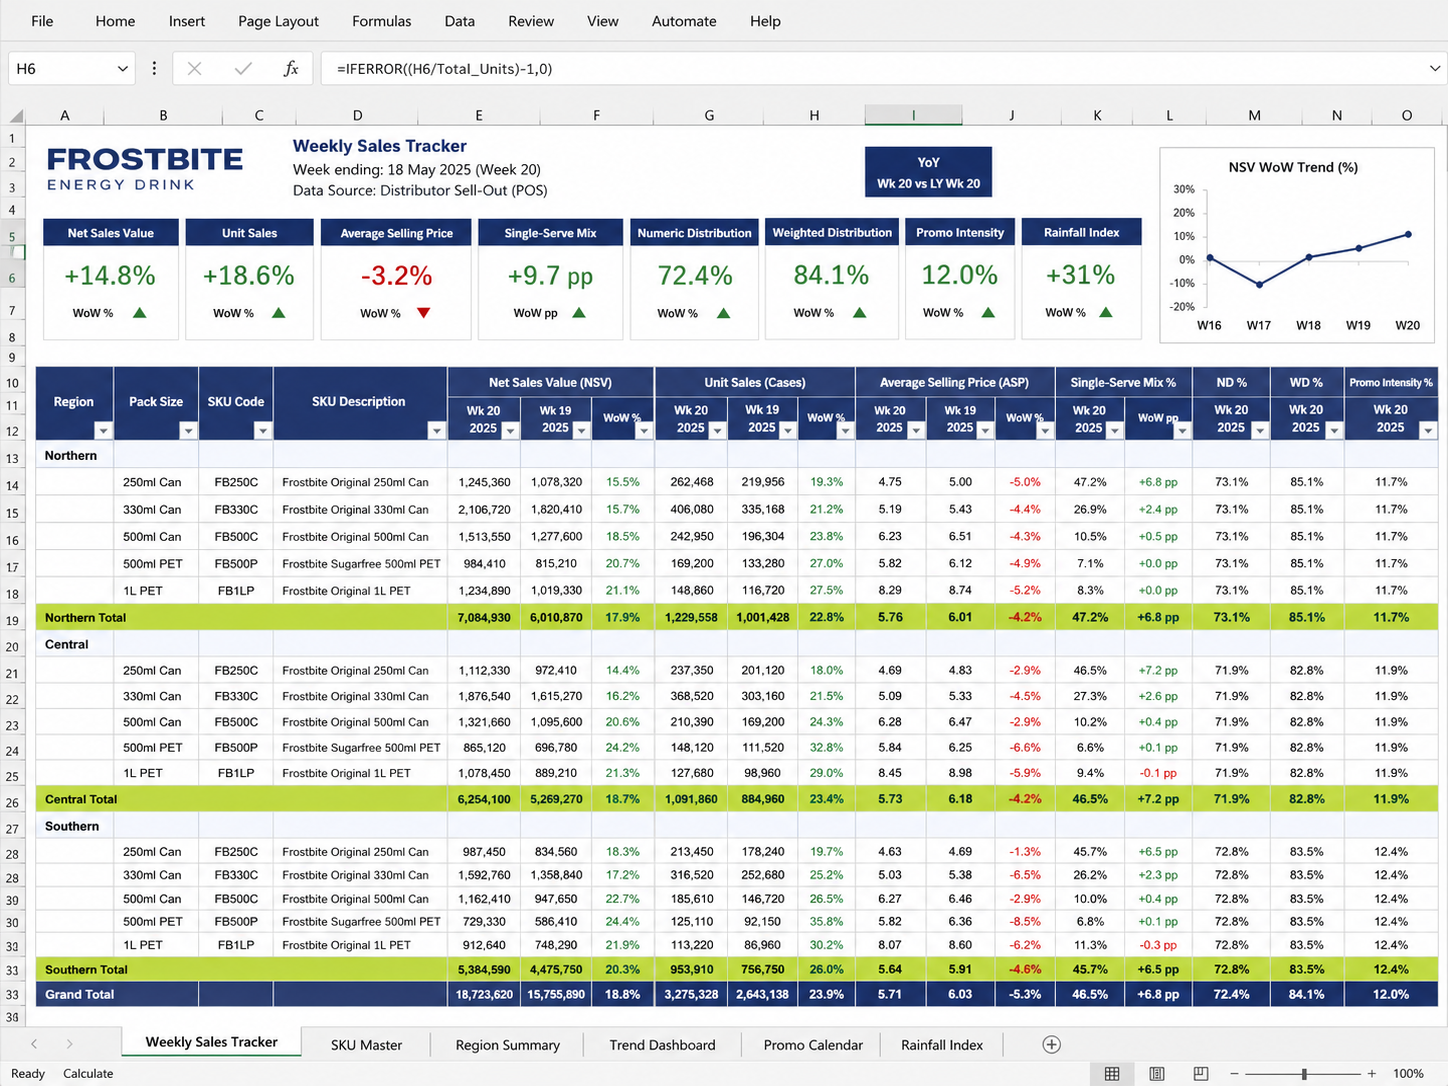Image resolution: width=1448 pixels, height=1086 pixels.
Task: Adjust the zoom slider handle
Action: click(1304, 1074)
